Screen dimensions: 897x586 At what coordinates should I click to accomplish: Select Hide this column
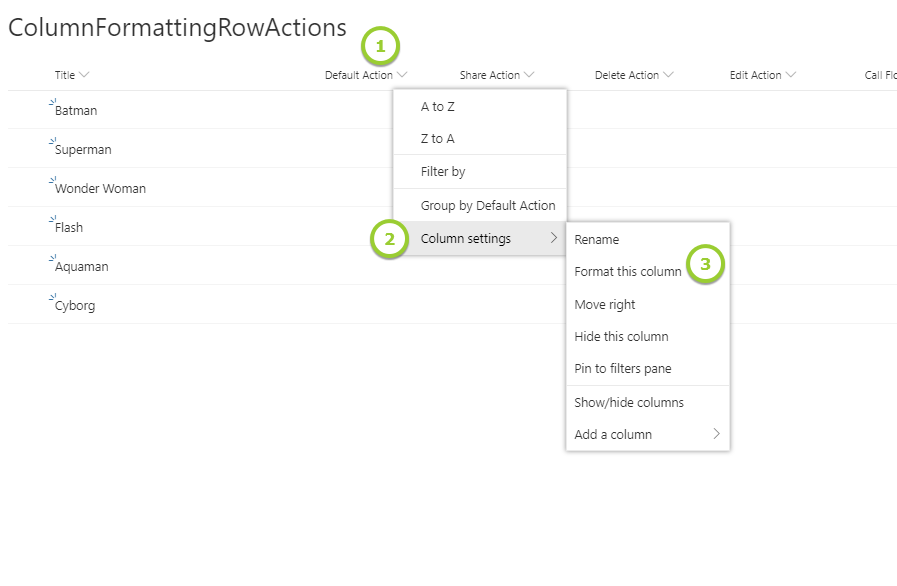tap(621, 337)
